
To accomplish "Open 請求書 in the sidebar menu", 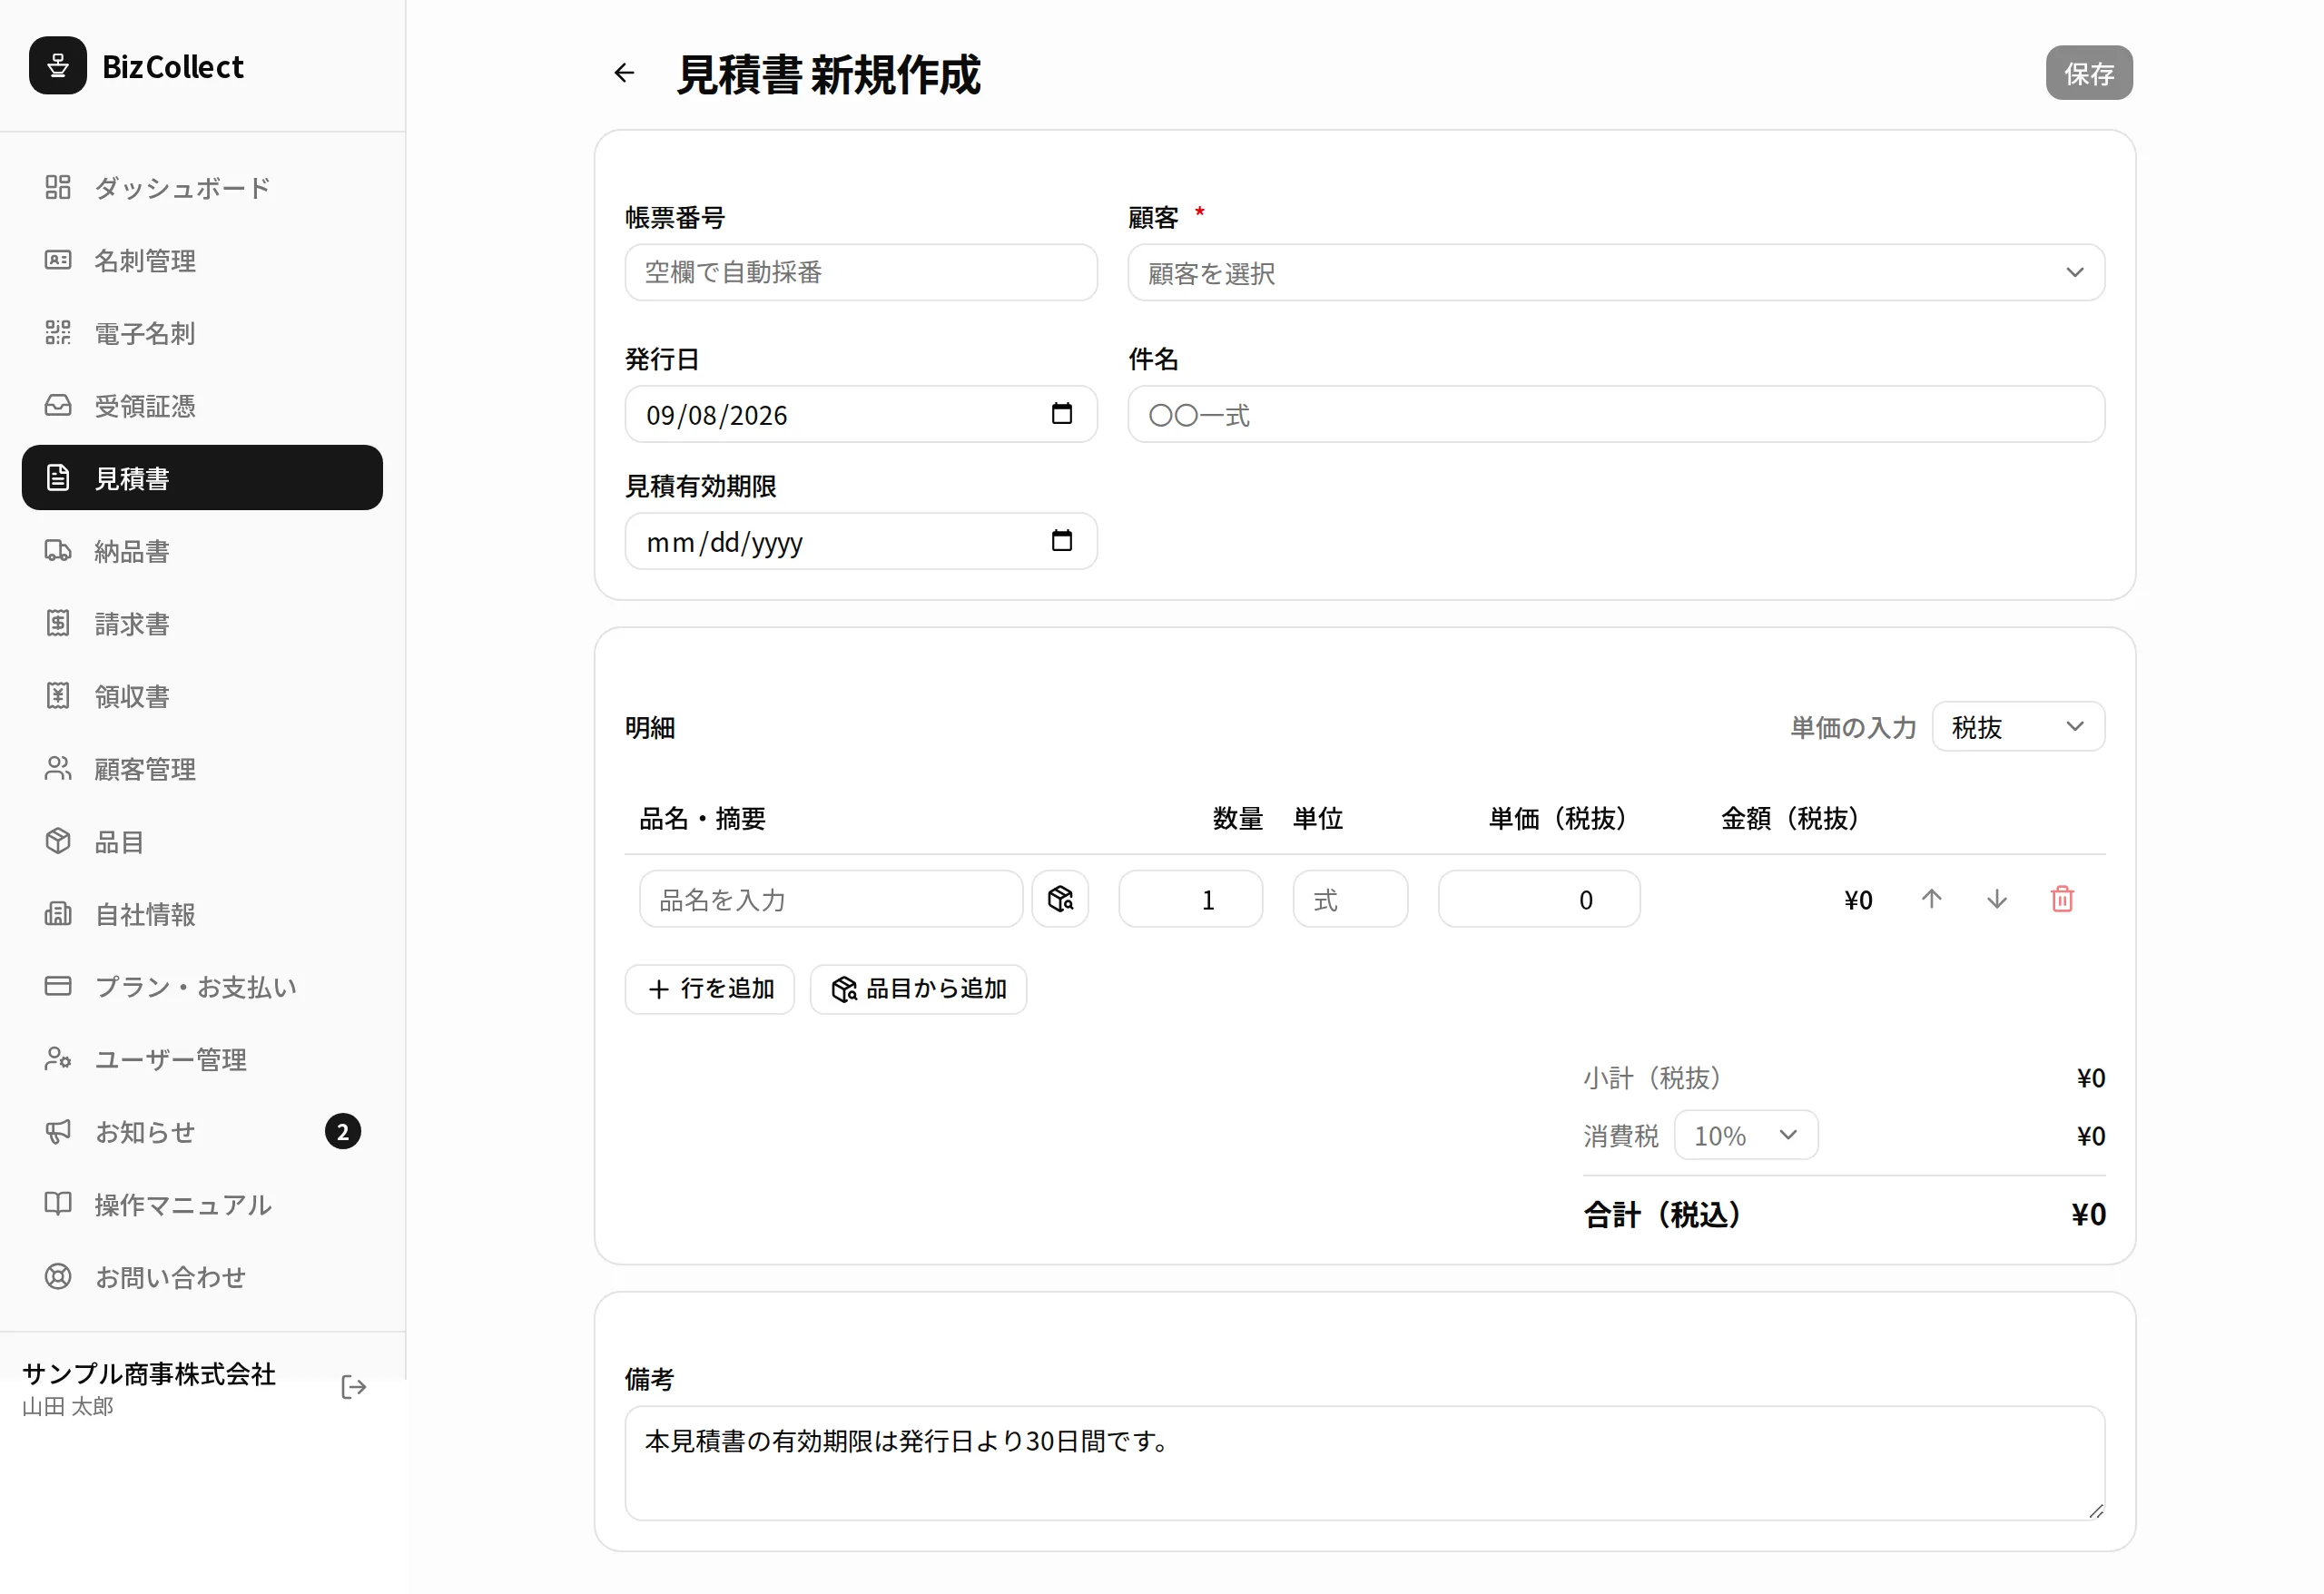I will pyautogui.click(x=202, y=623).
